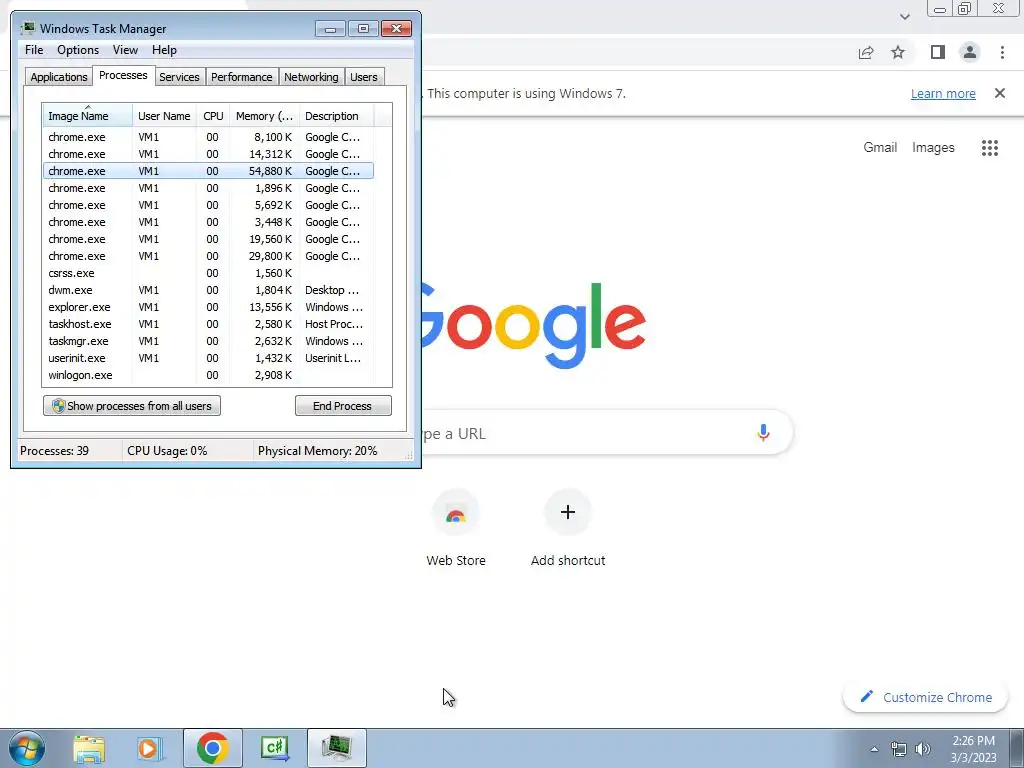Open Windows Explorer from taskbar
The image size is (1024, 768).
[89, 748]
